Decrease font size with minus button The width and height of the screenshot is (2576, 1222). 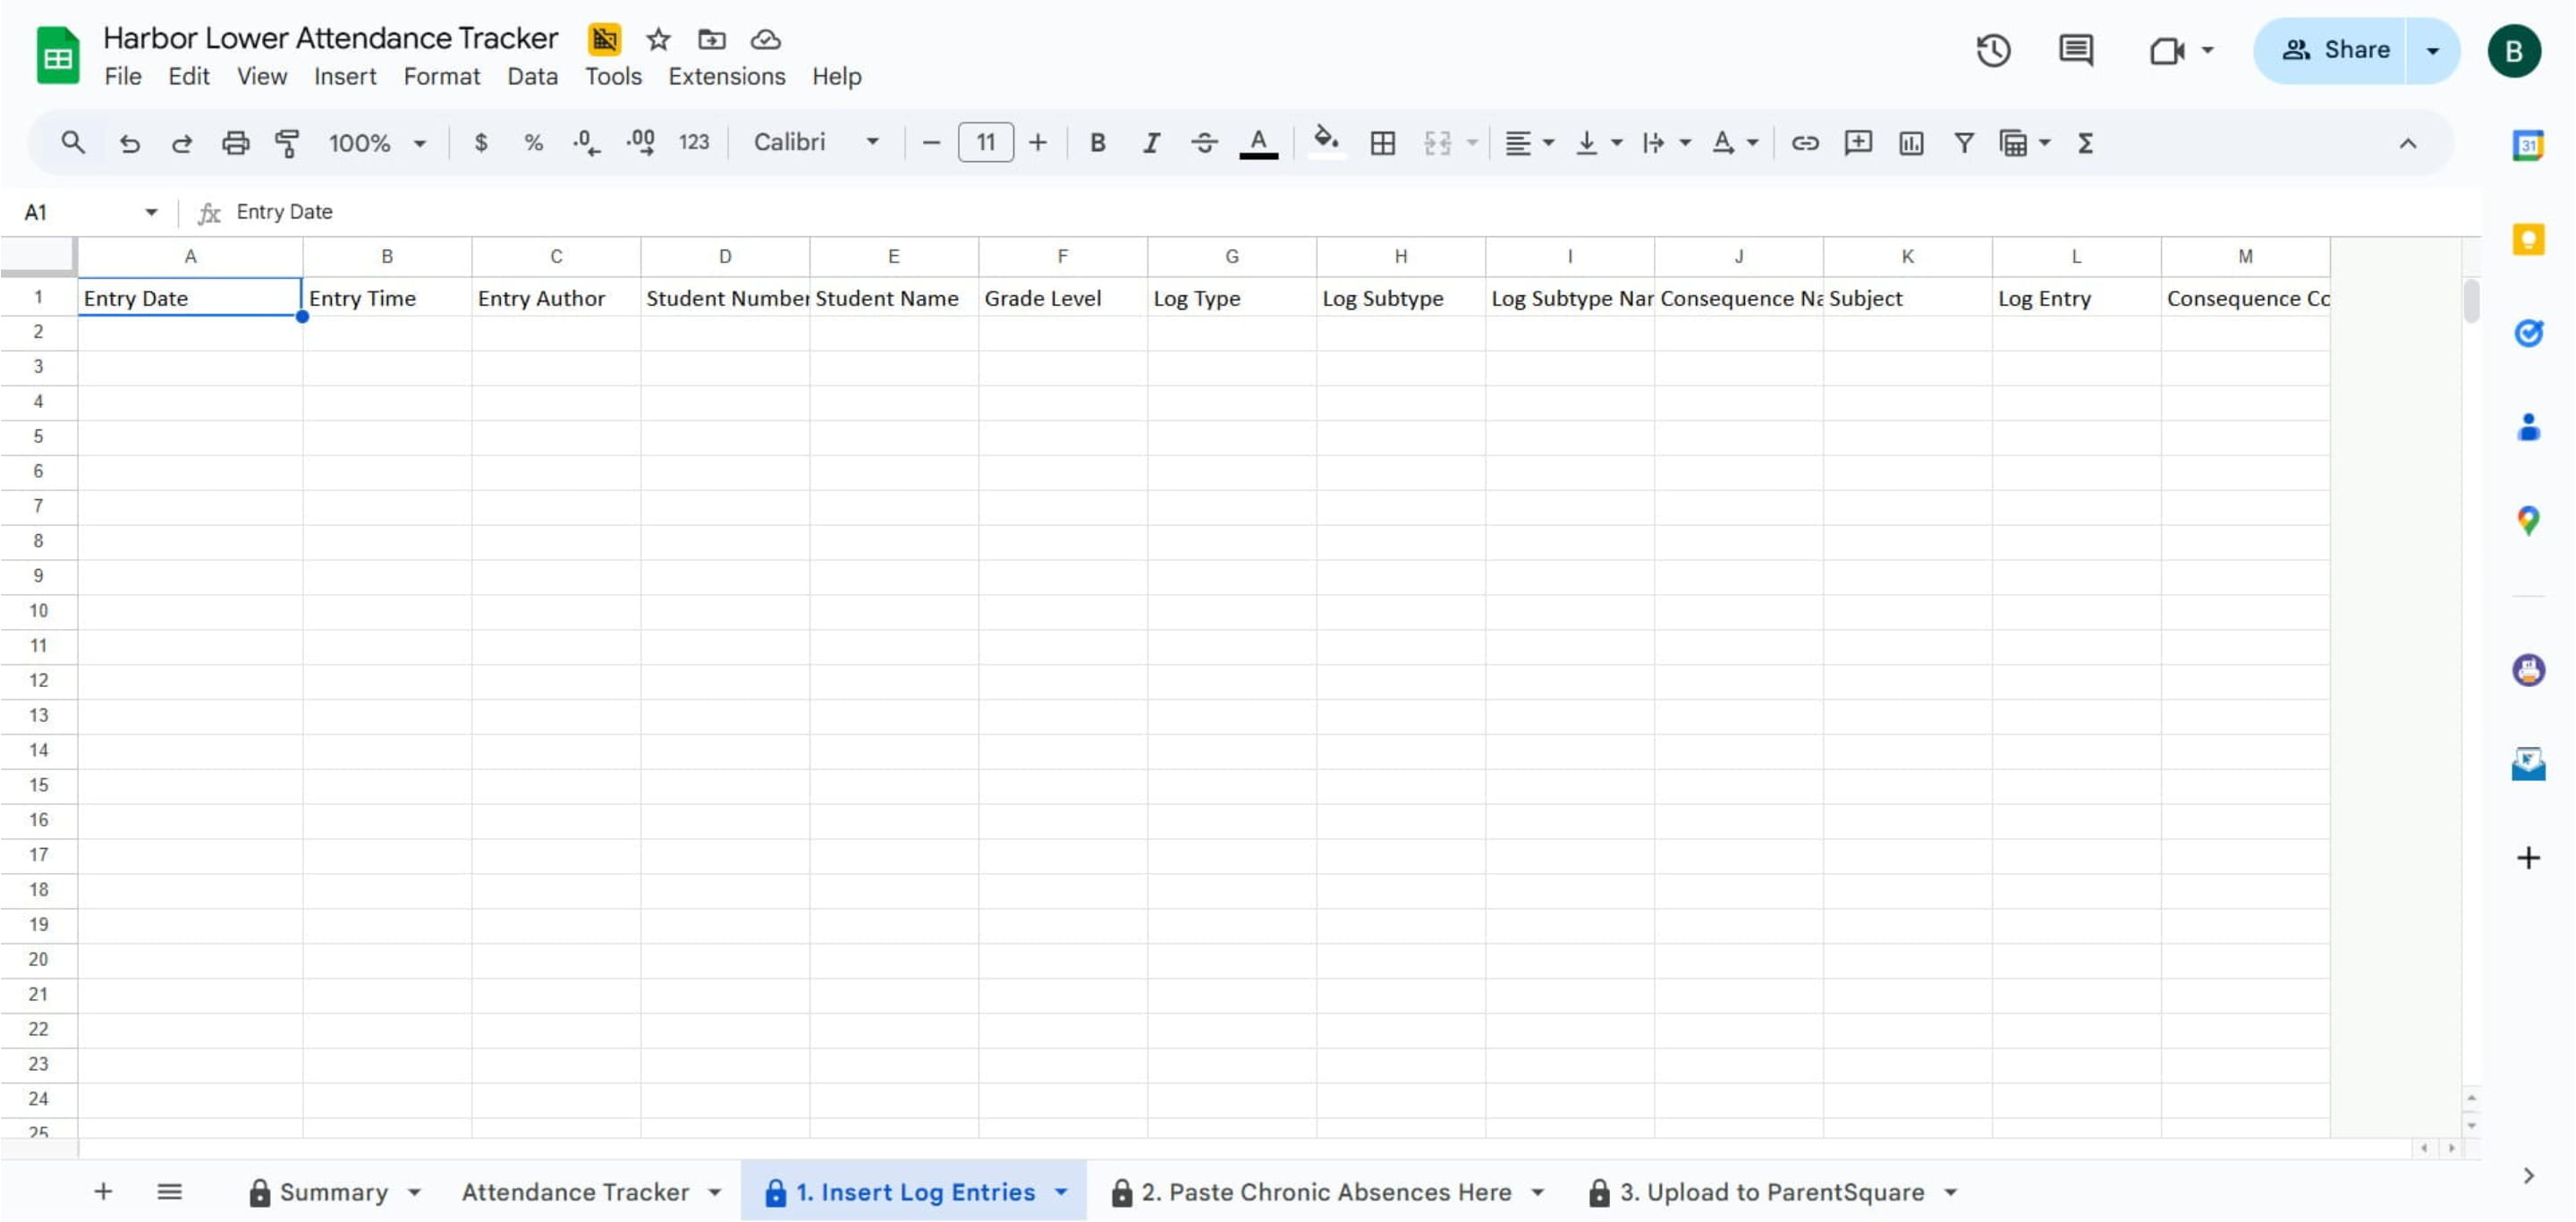pos(931,143)
